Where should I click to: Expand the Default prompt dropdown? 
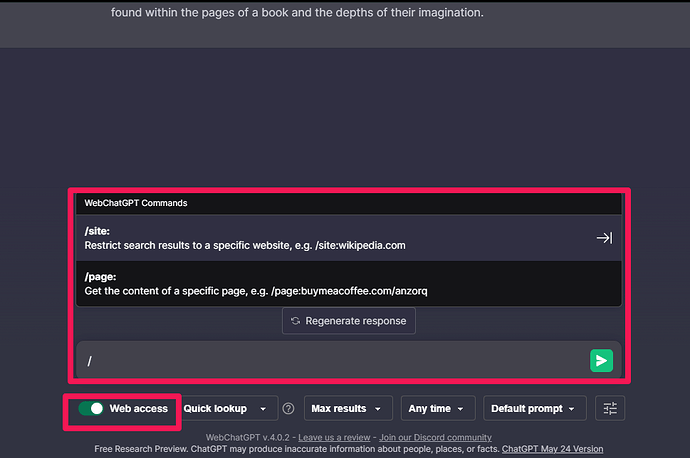(x=535, y=408)
